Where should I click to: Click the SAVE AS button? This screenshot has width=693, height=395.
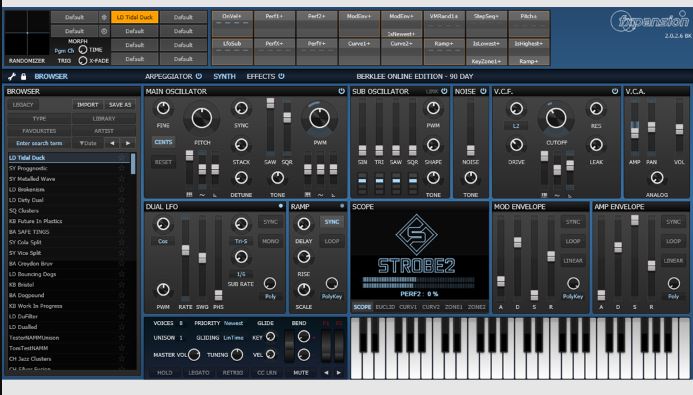(x=120, y=105)
